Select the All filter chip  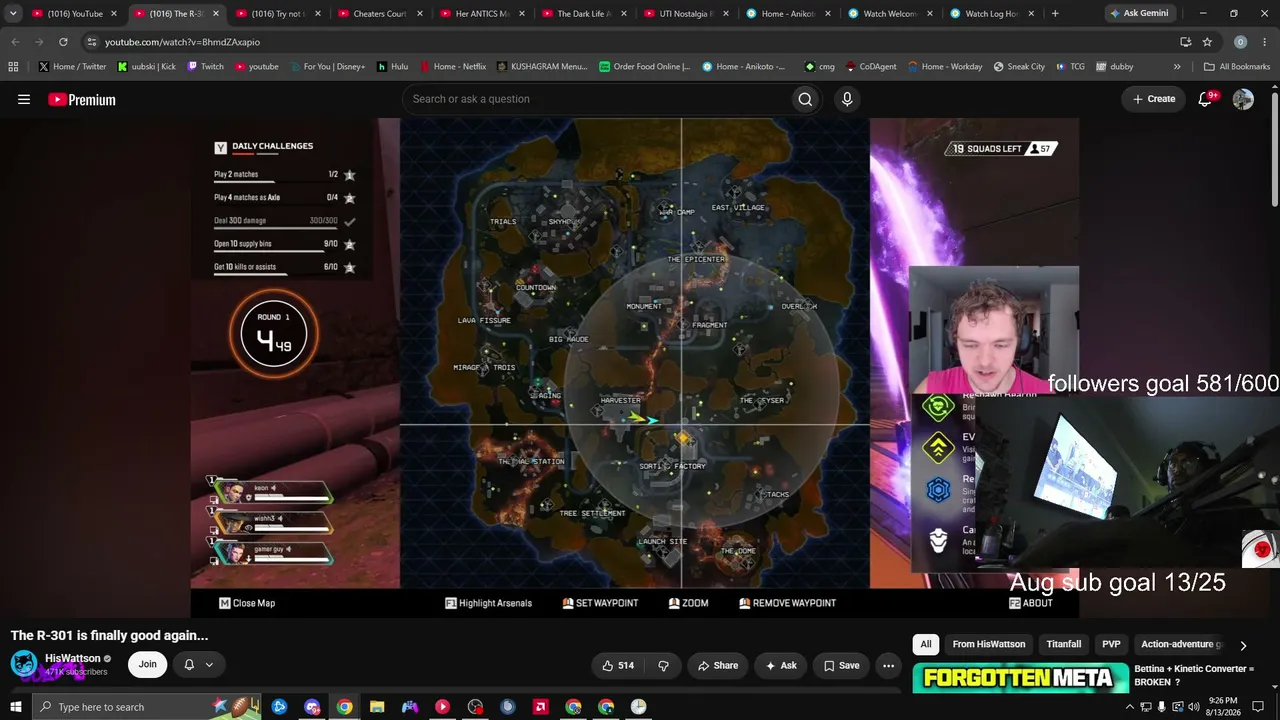coord(926,645)
